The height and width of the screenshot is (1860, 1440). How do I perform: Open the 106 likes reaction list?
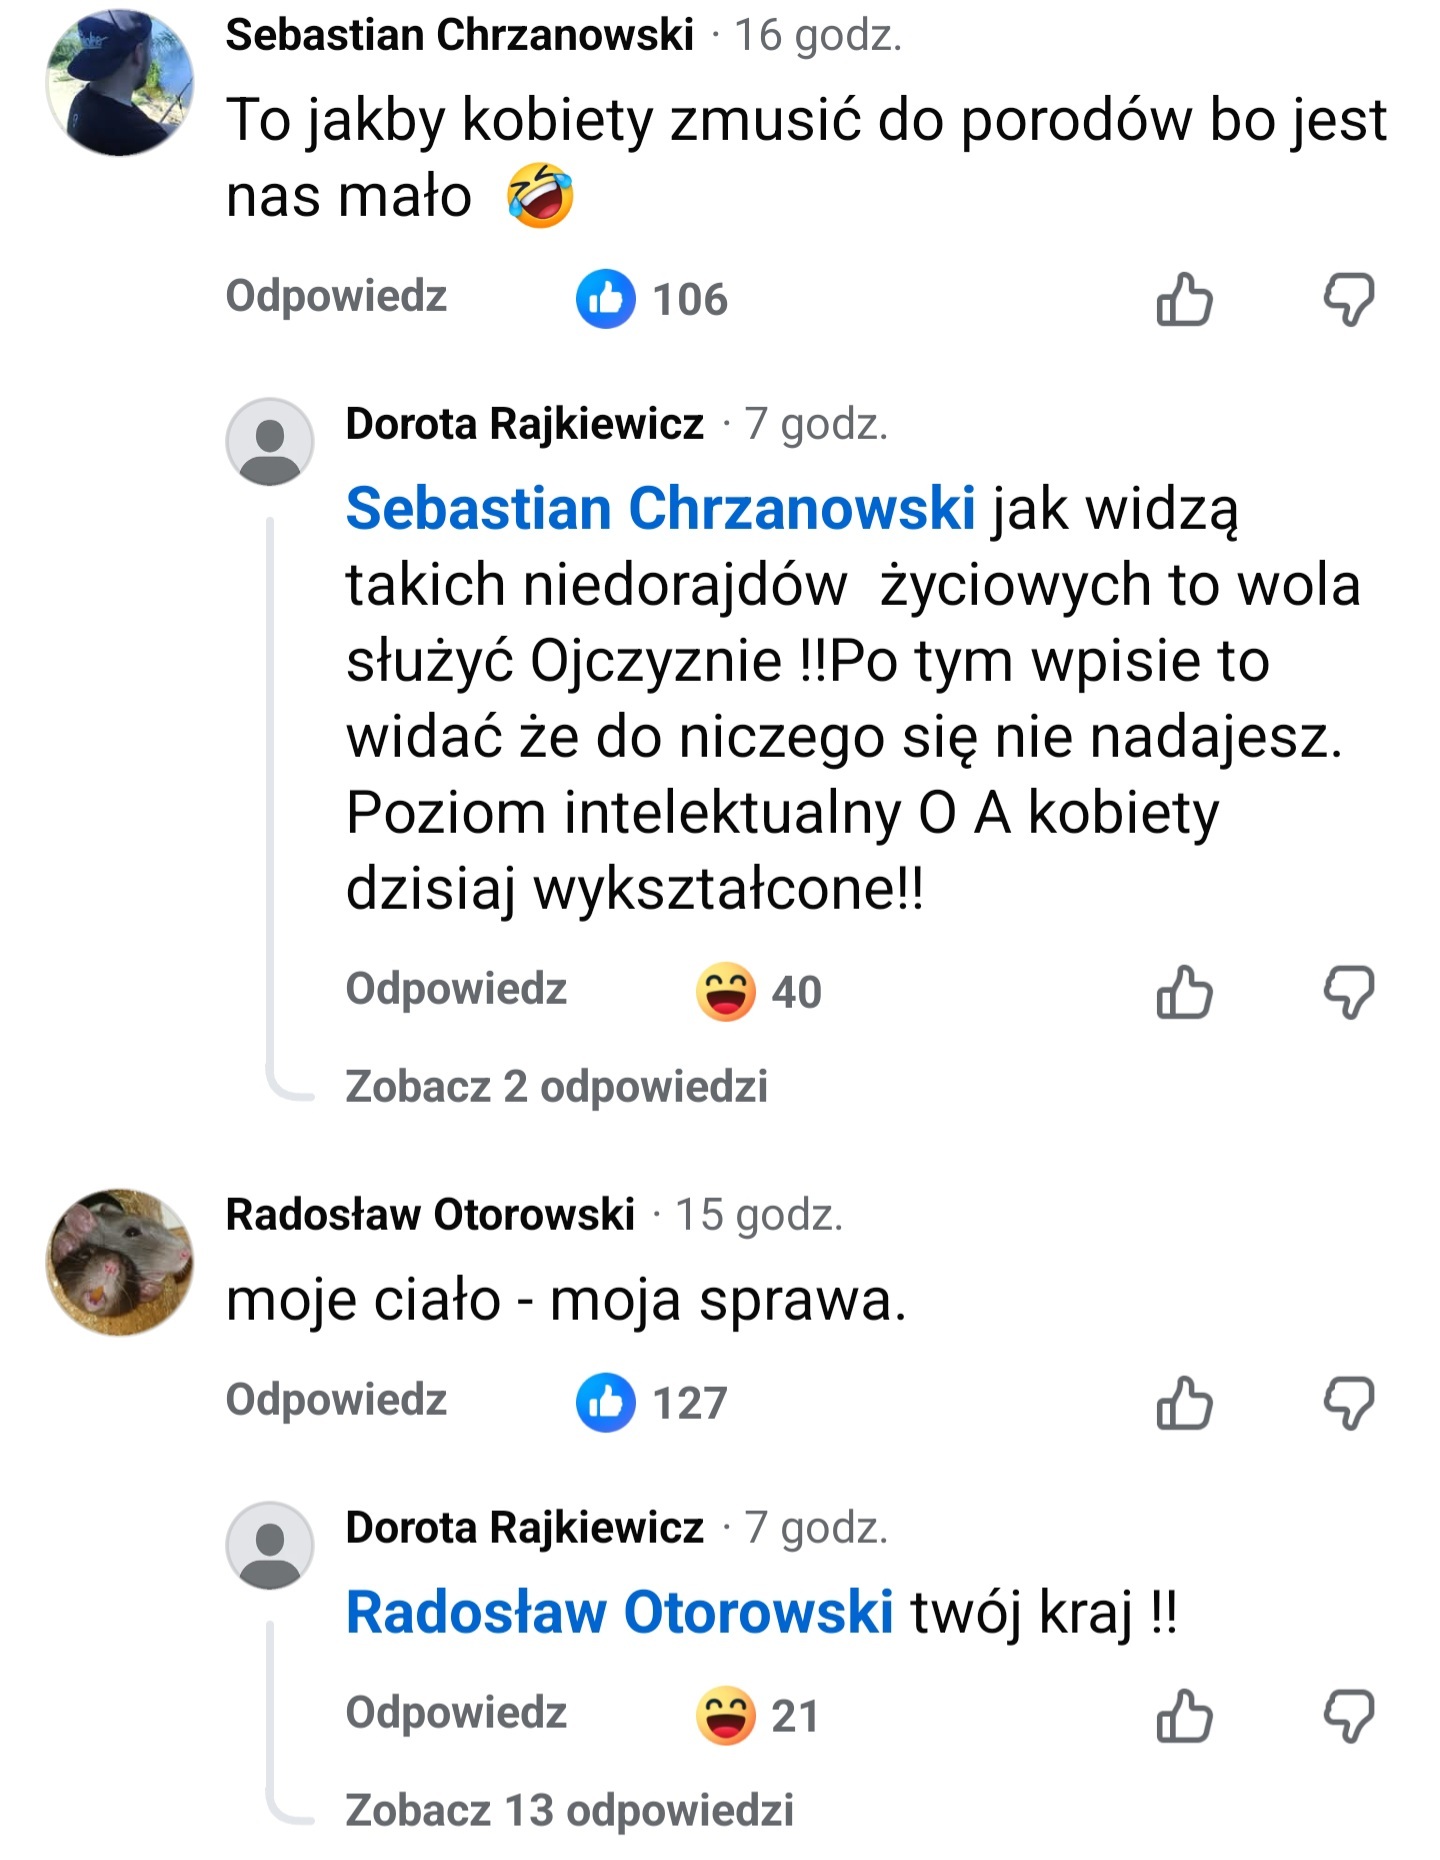pos(652,299)
